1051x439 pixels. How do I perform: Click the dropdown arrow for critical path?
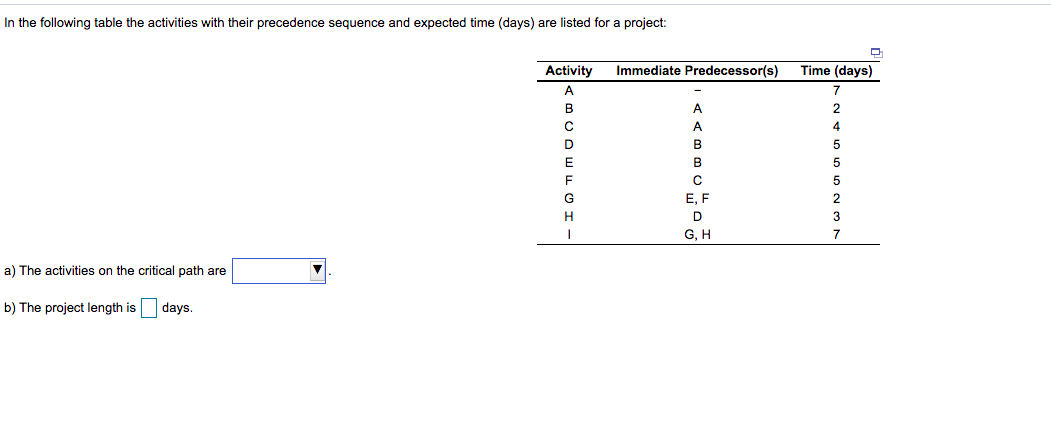click(x=317, y=271)
